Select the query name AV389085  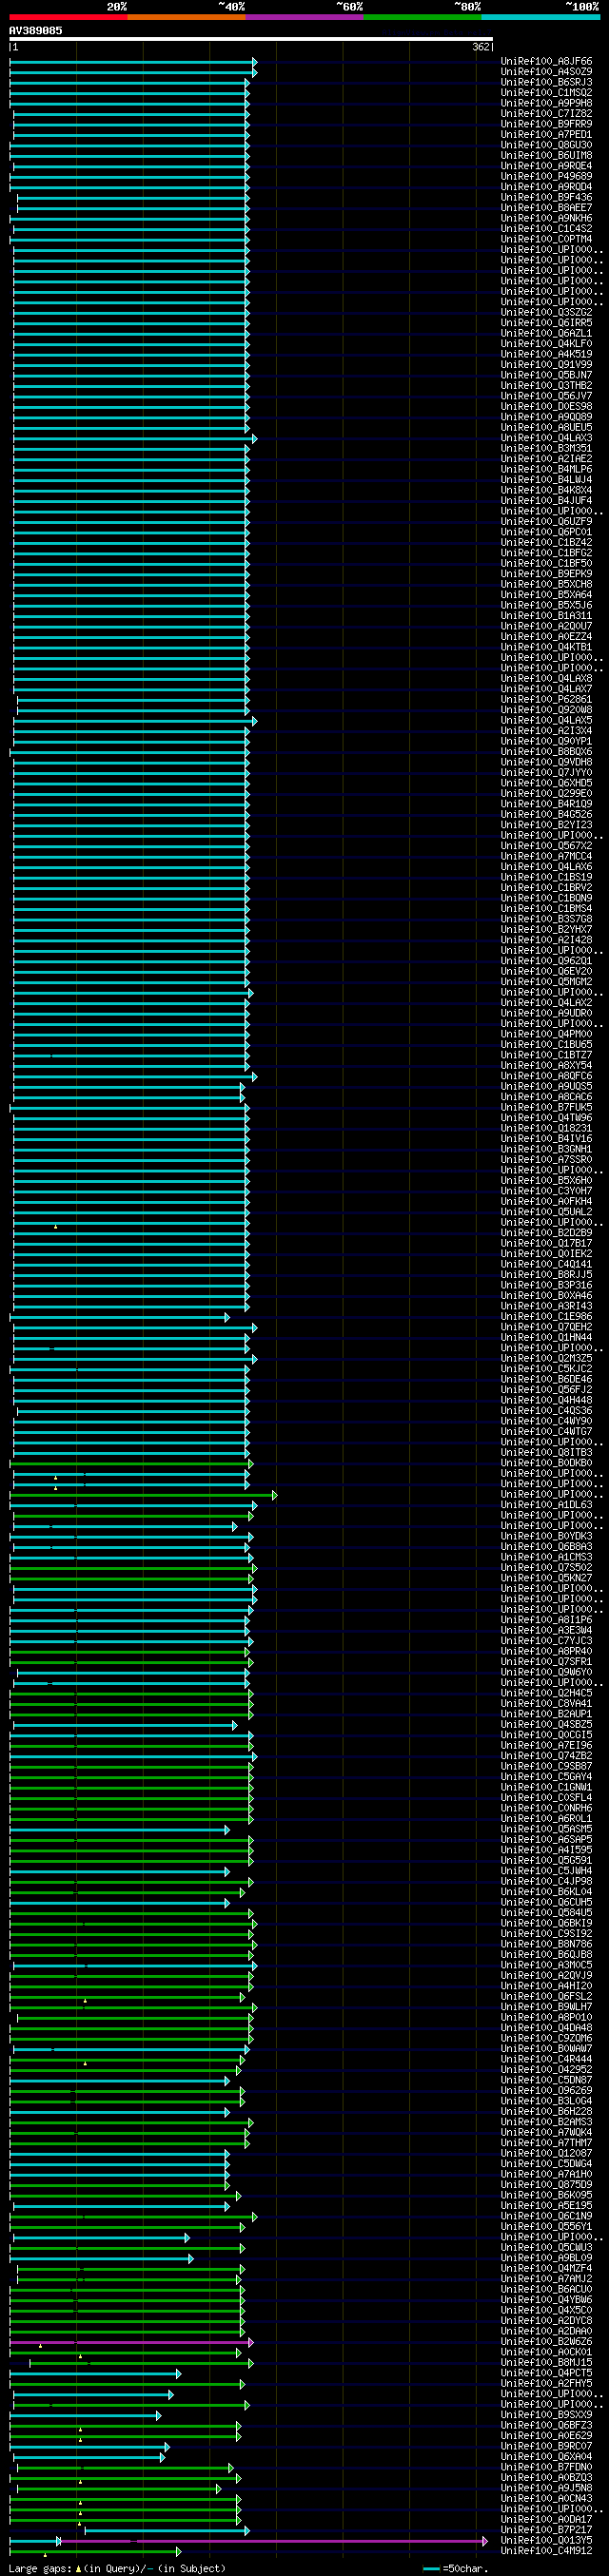35,31
